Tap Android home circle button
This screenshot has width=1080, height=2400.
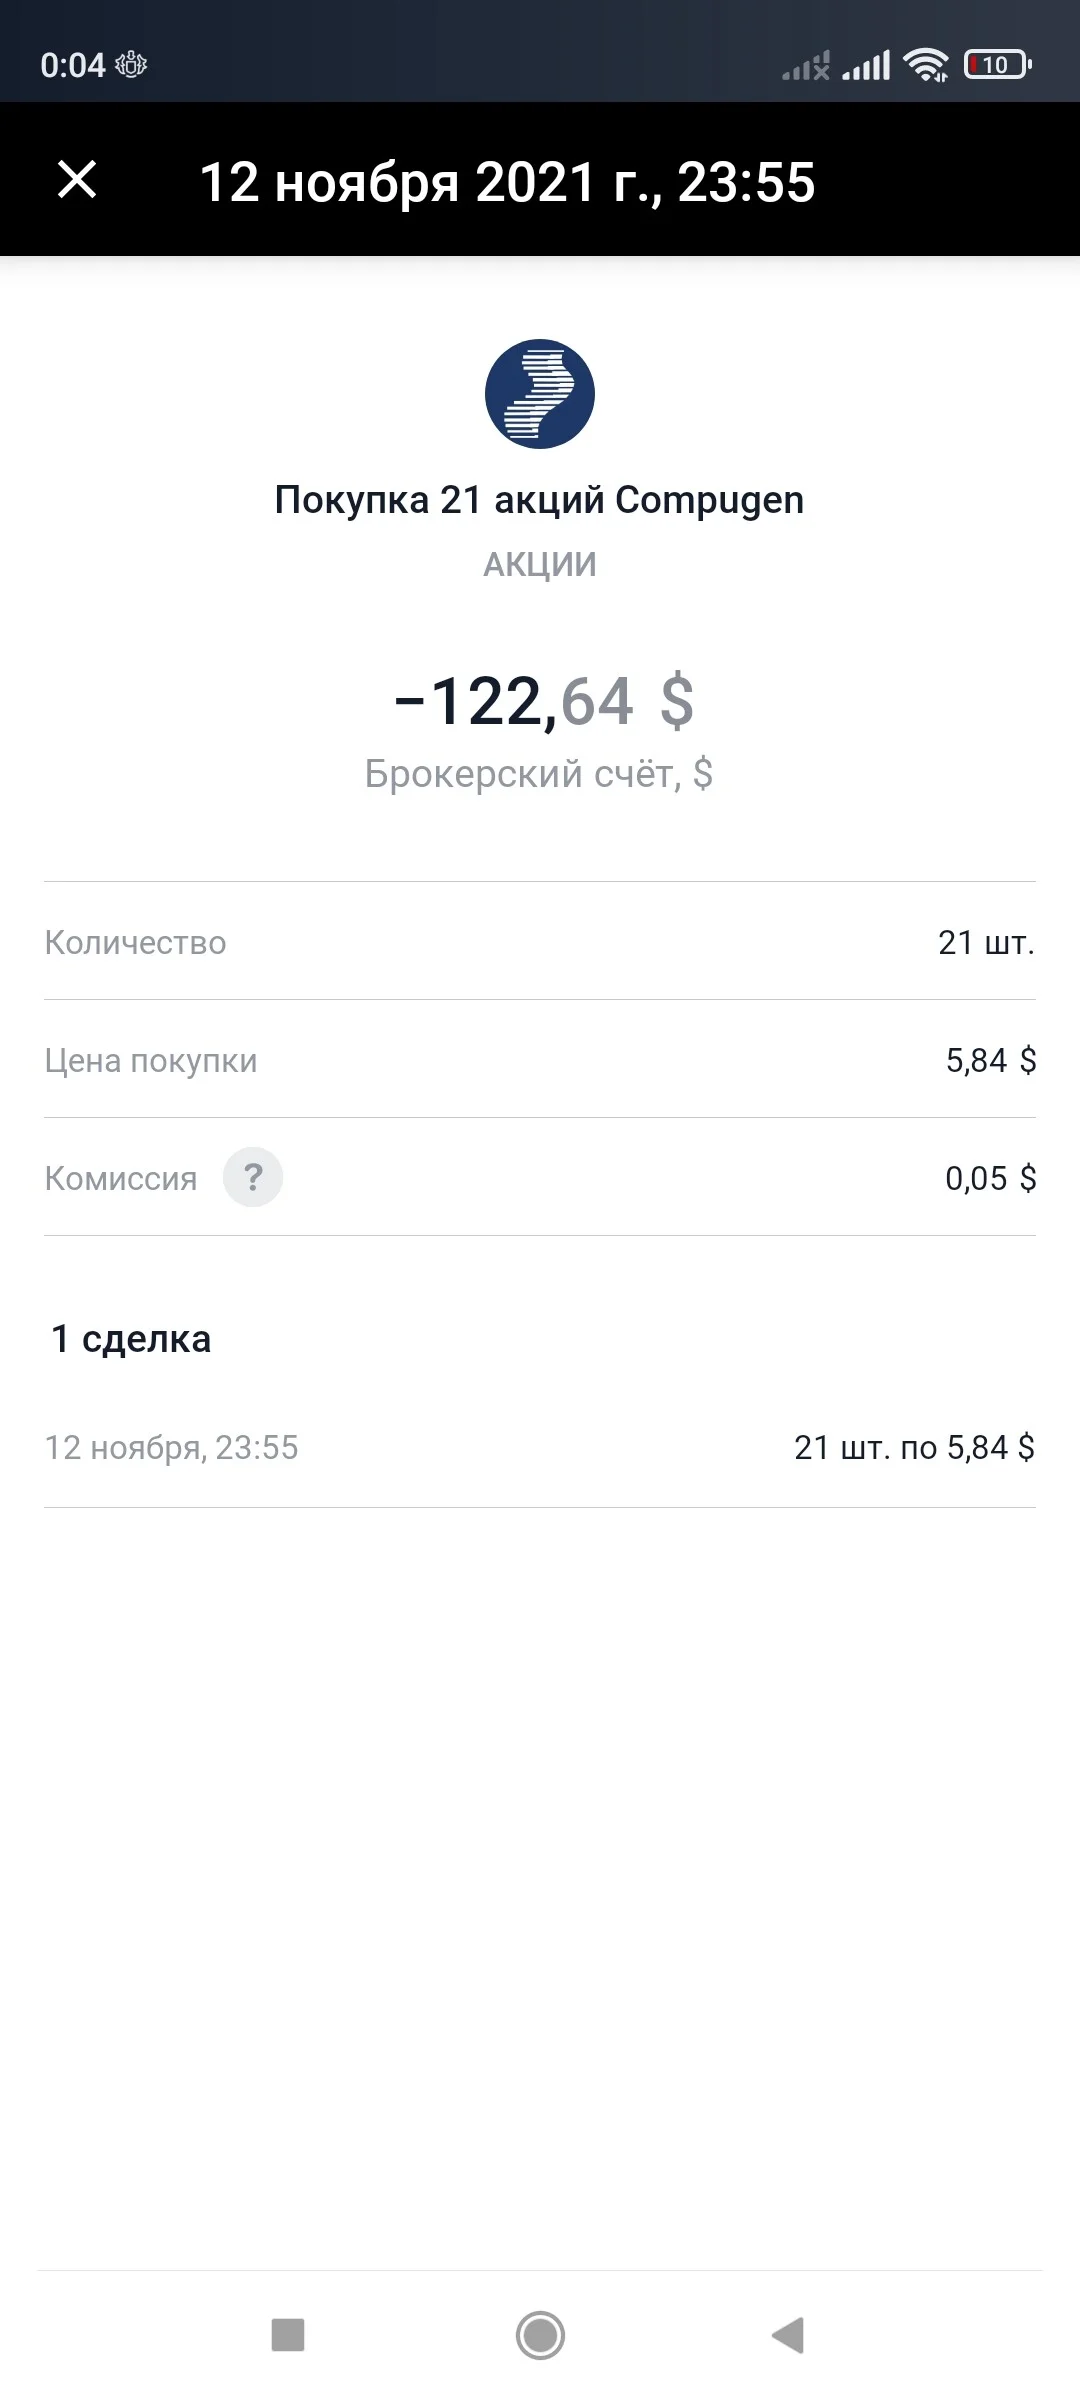[x=540, y=2336]
